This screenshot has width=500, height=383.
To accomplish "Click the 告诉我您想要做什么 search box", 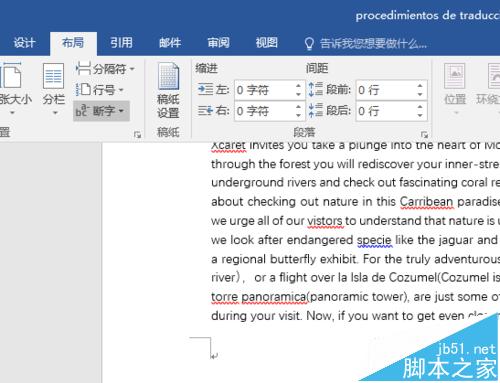I will pyautogui.click(x=373, y=44).
